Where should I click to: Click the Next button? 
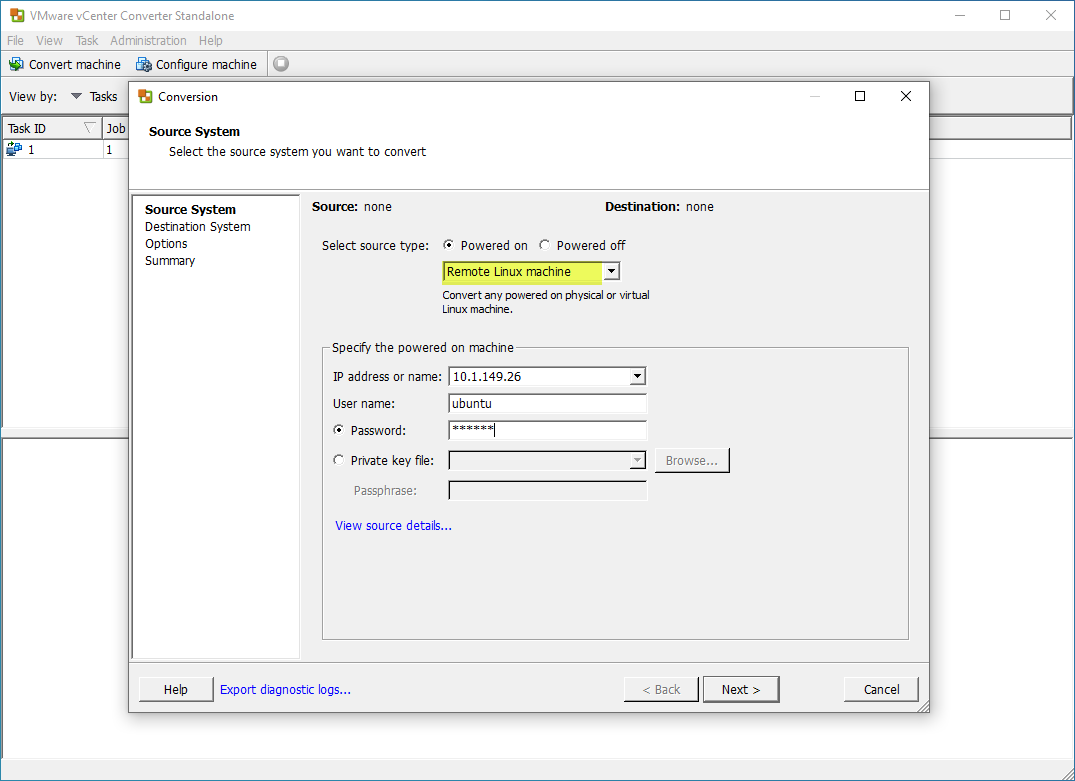[740, 689]
